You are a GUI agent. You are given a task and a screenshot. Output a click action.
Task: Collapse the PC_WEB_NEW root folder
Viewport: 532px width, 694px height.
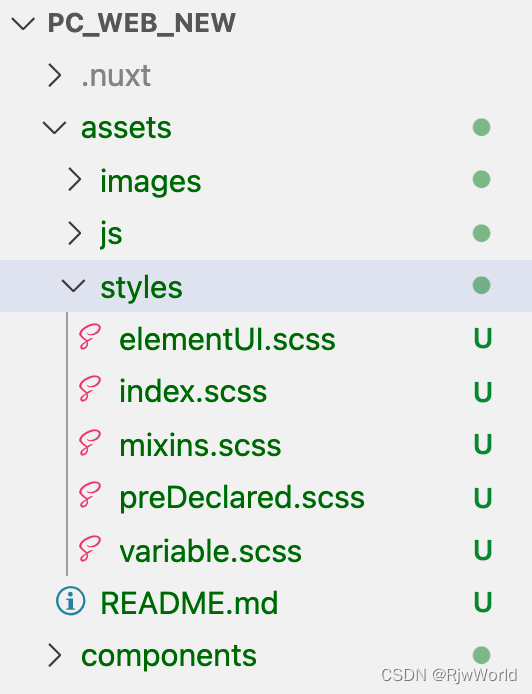point(23,23)
